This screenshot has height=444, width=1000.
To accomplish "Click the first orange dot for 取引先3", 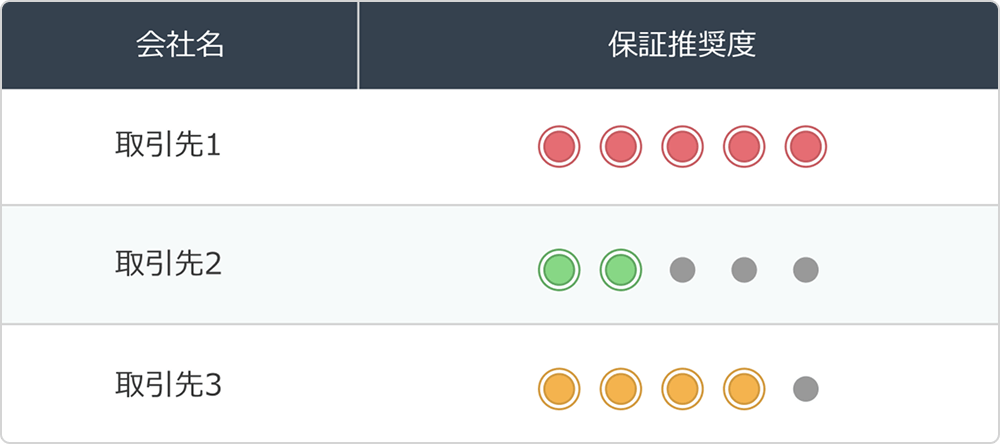I will (x=559, y=388).
